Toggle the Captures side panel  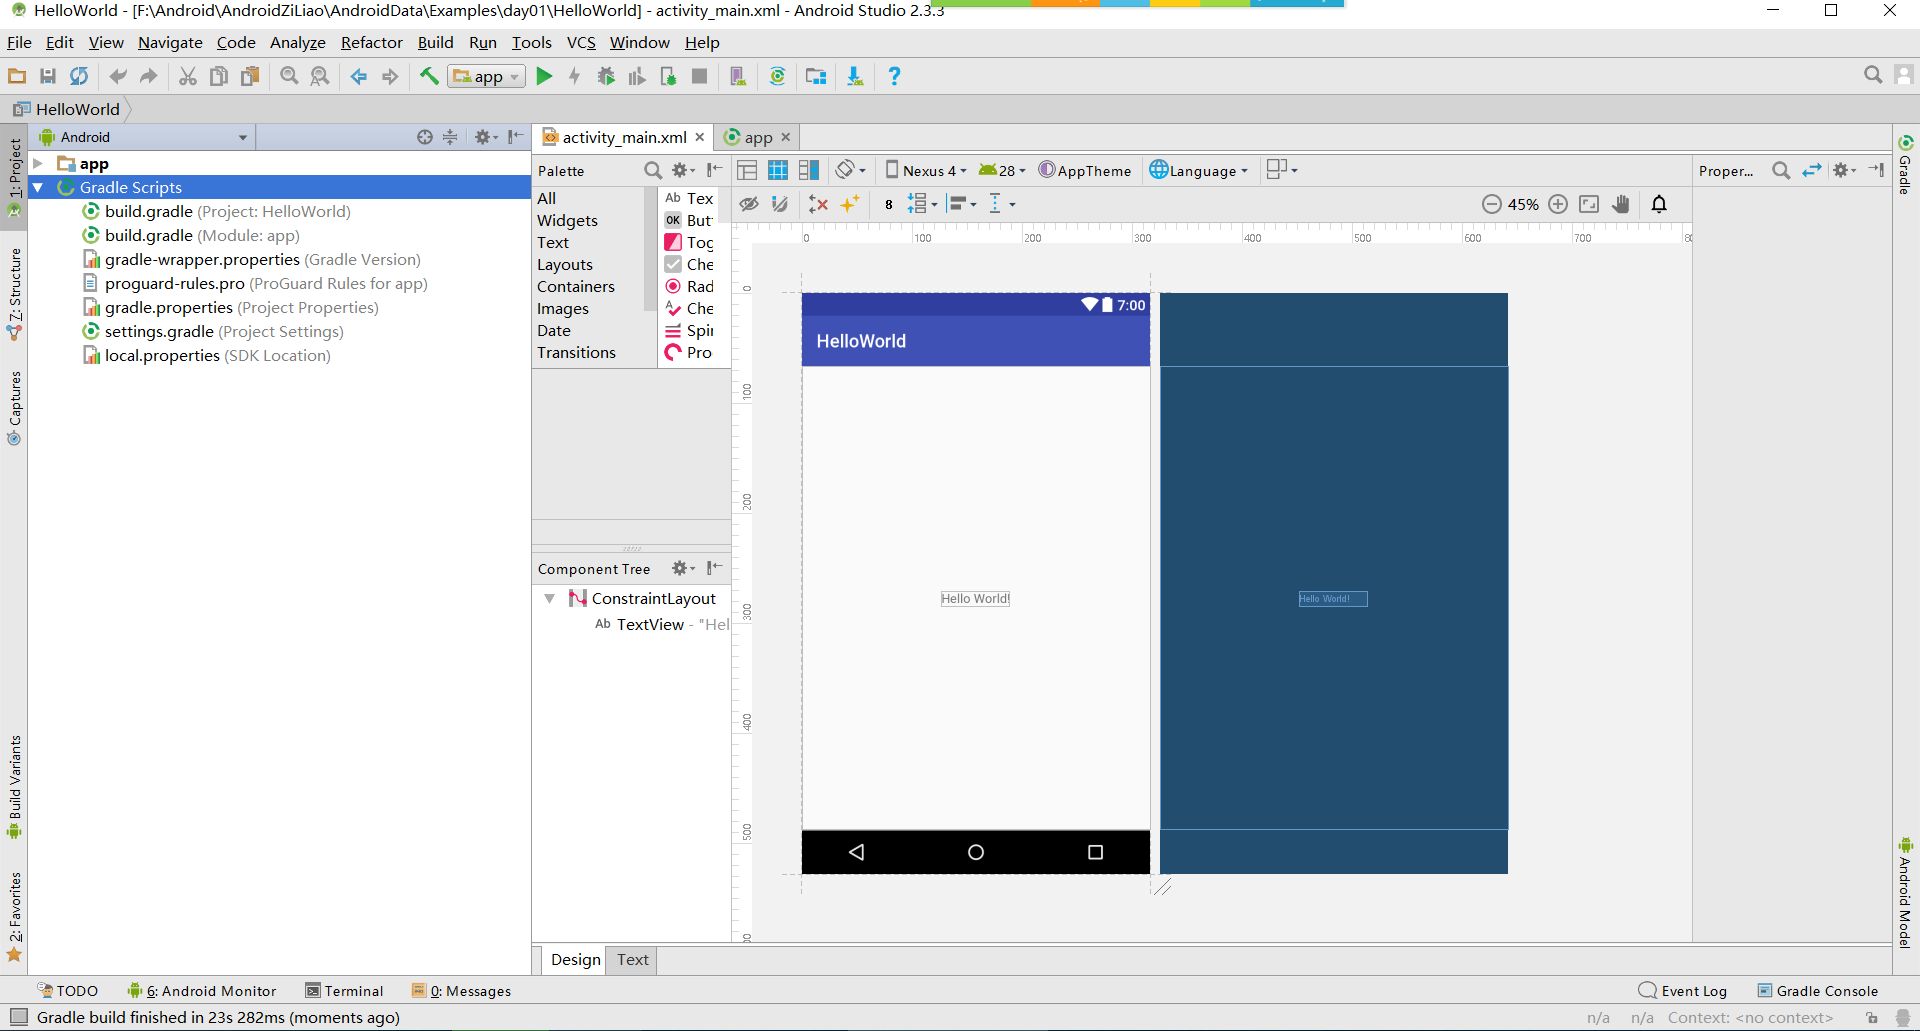point(14,408)
